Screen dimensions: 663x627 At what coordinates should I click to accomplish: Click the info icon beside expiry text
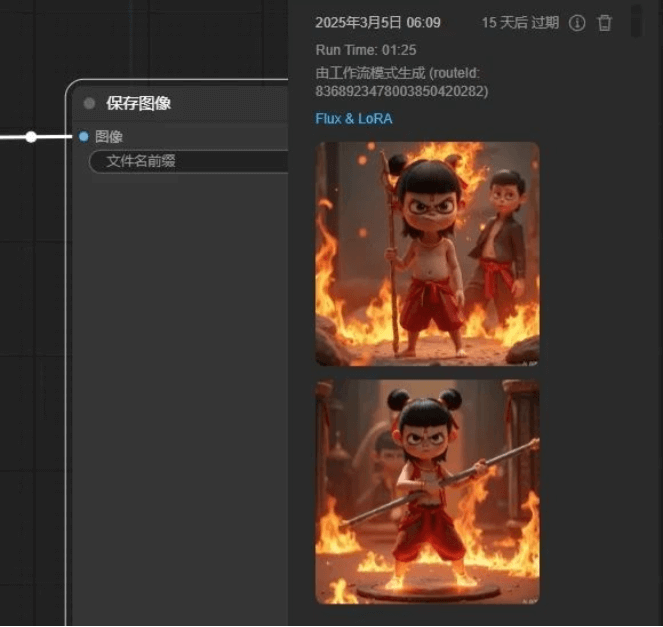577,23
